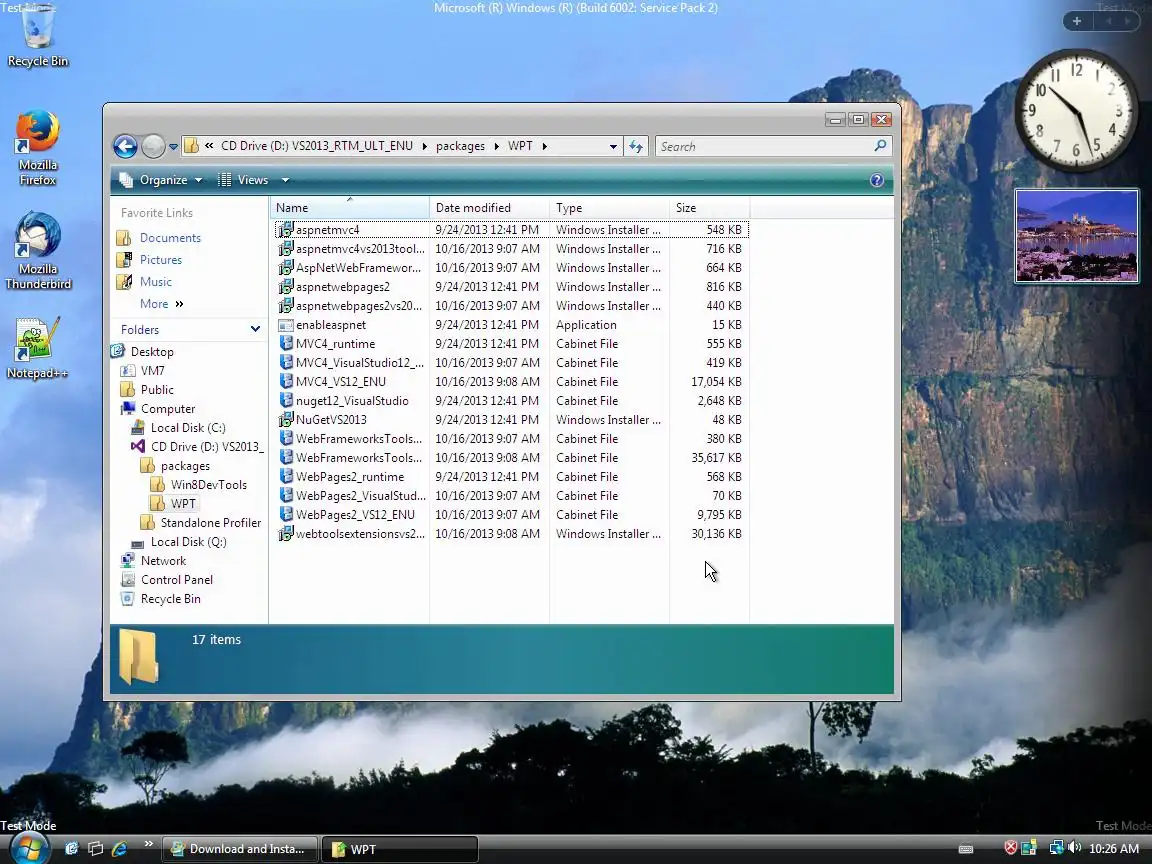
Task: Click the Switch between windows Quick Launch icon
Action: click(x=96, y=849)
